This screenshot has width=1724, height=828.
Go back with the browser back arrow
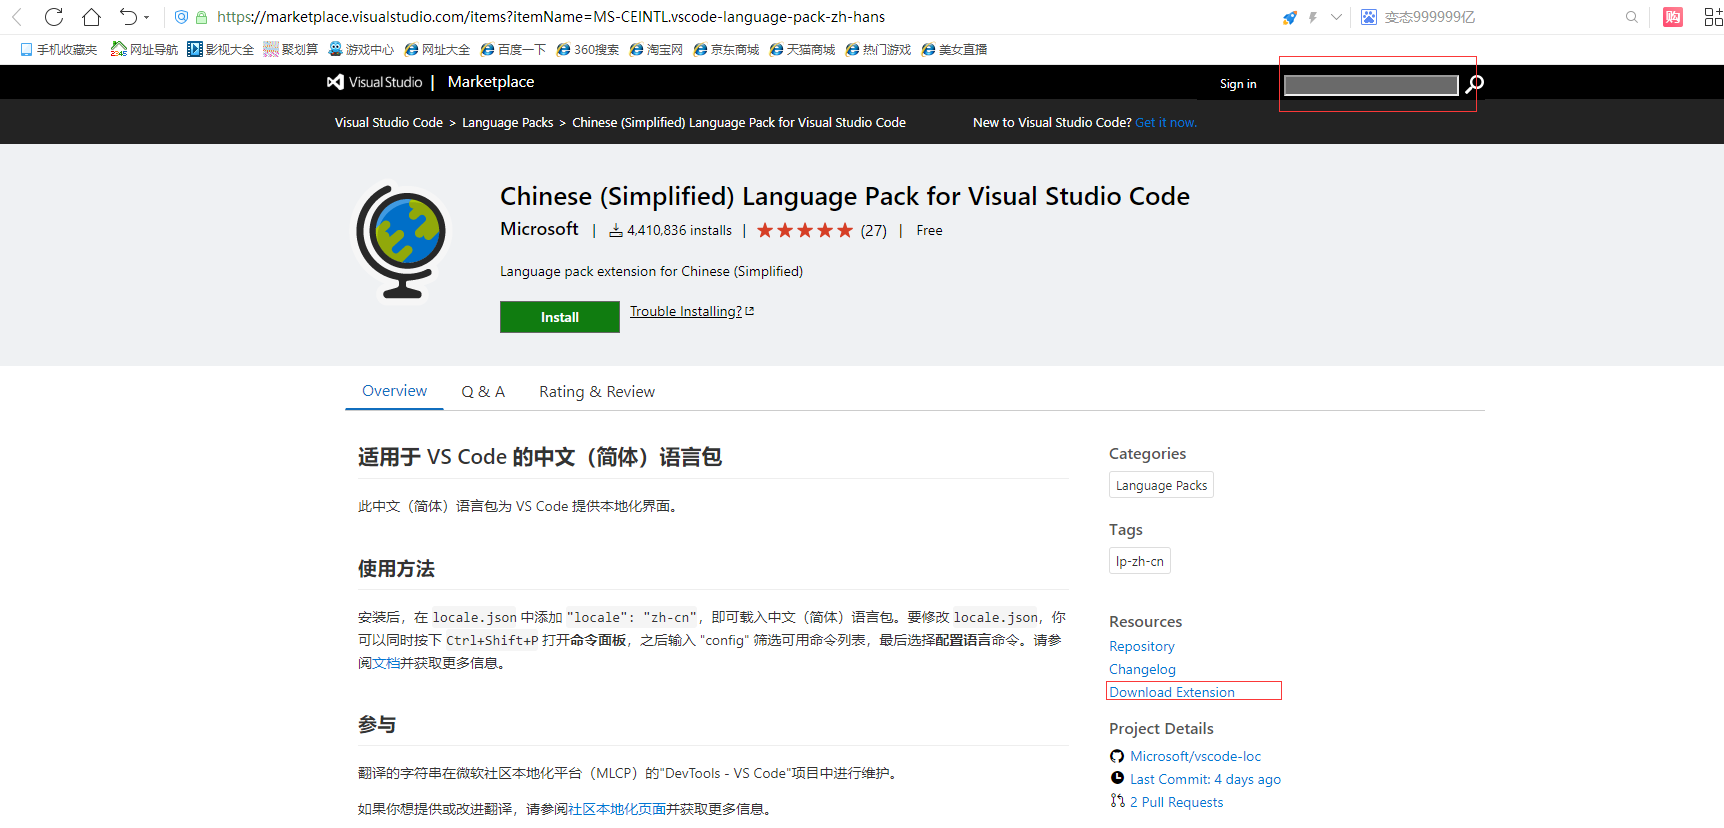pos(17,17)
